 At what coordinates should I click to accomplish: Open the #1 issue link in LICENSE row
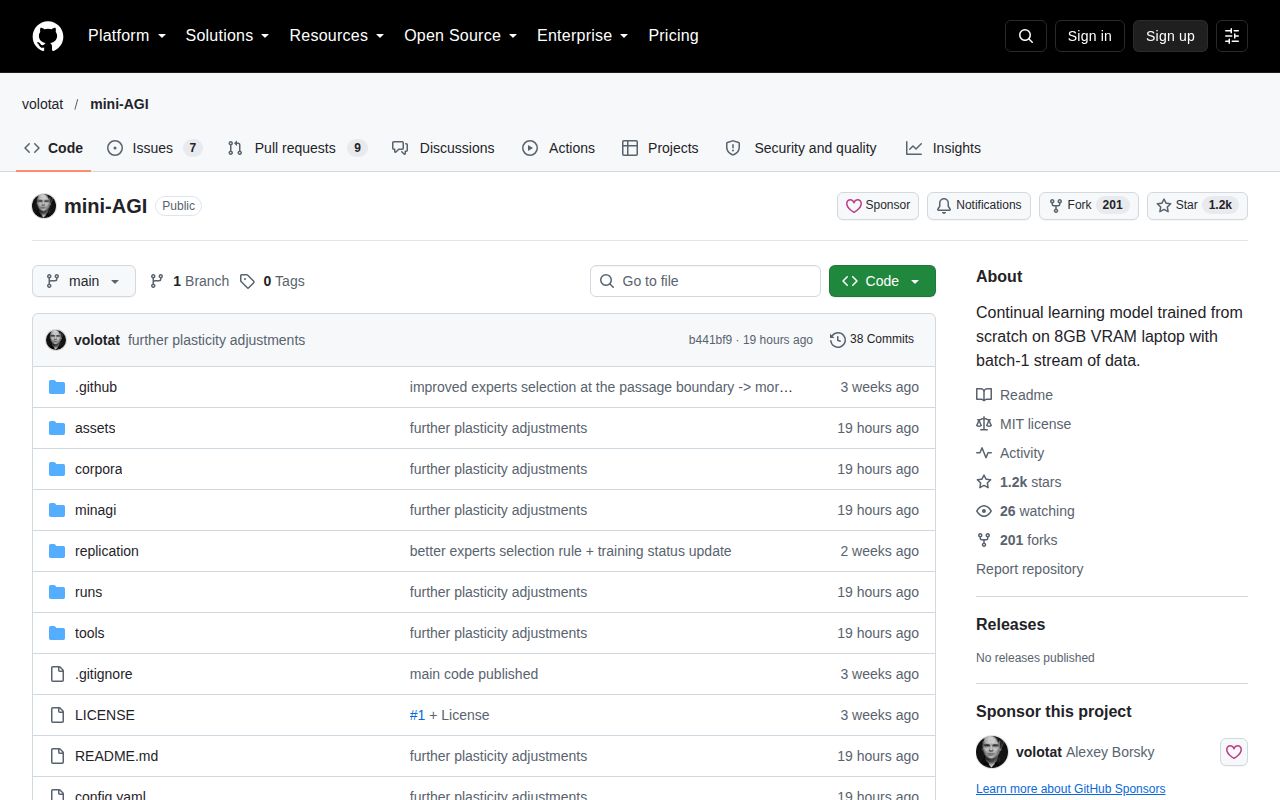[x=417, y=715]
